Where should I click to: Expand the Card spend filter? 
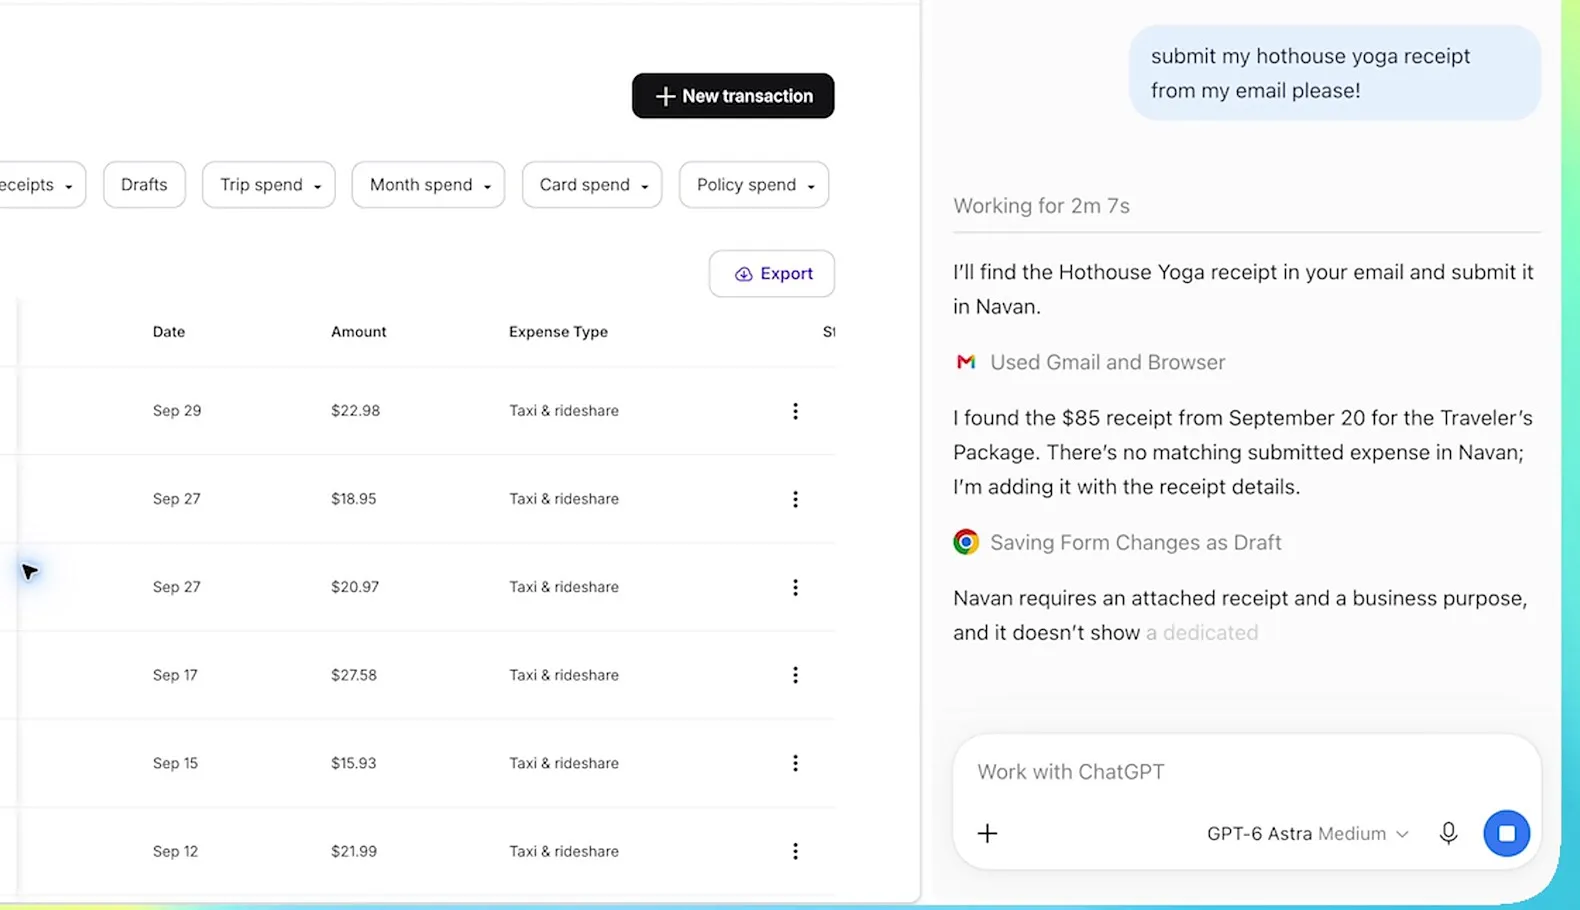[x=592, y=185]
